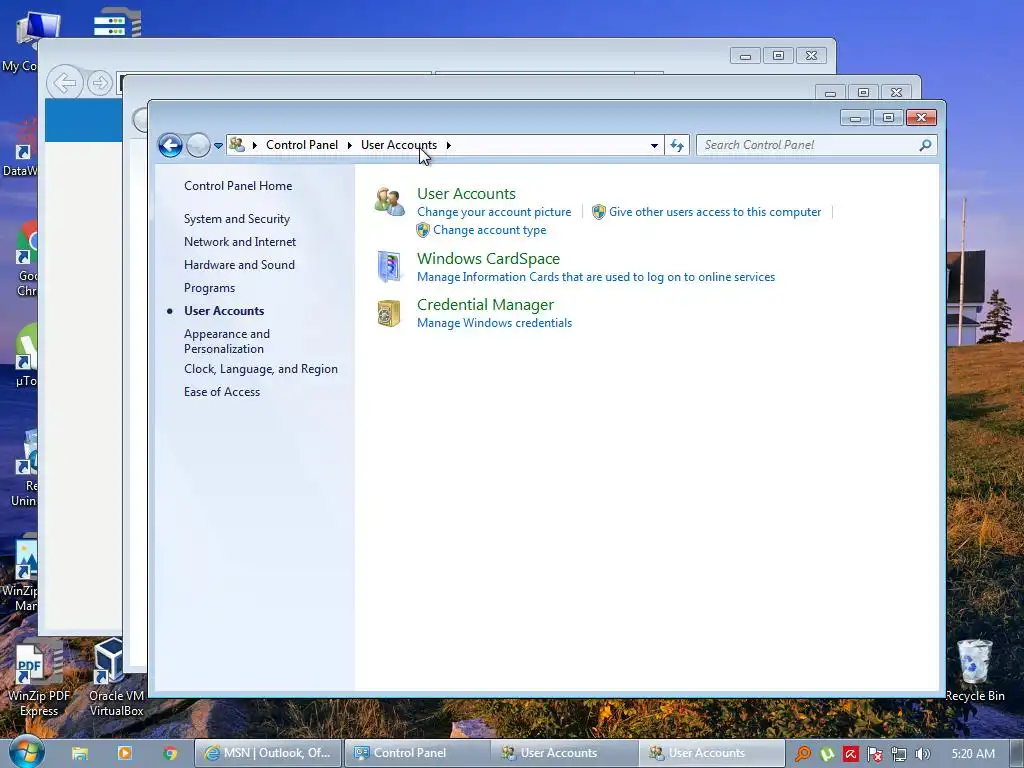
Task: Click the red antivirus tray icon
Action: coord(851,754)
